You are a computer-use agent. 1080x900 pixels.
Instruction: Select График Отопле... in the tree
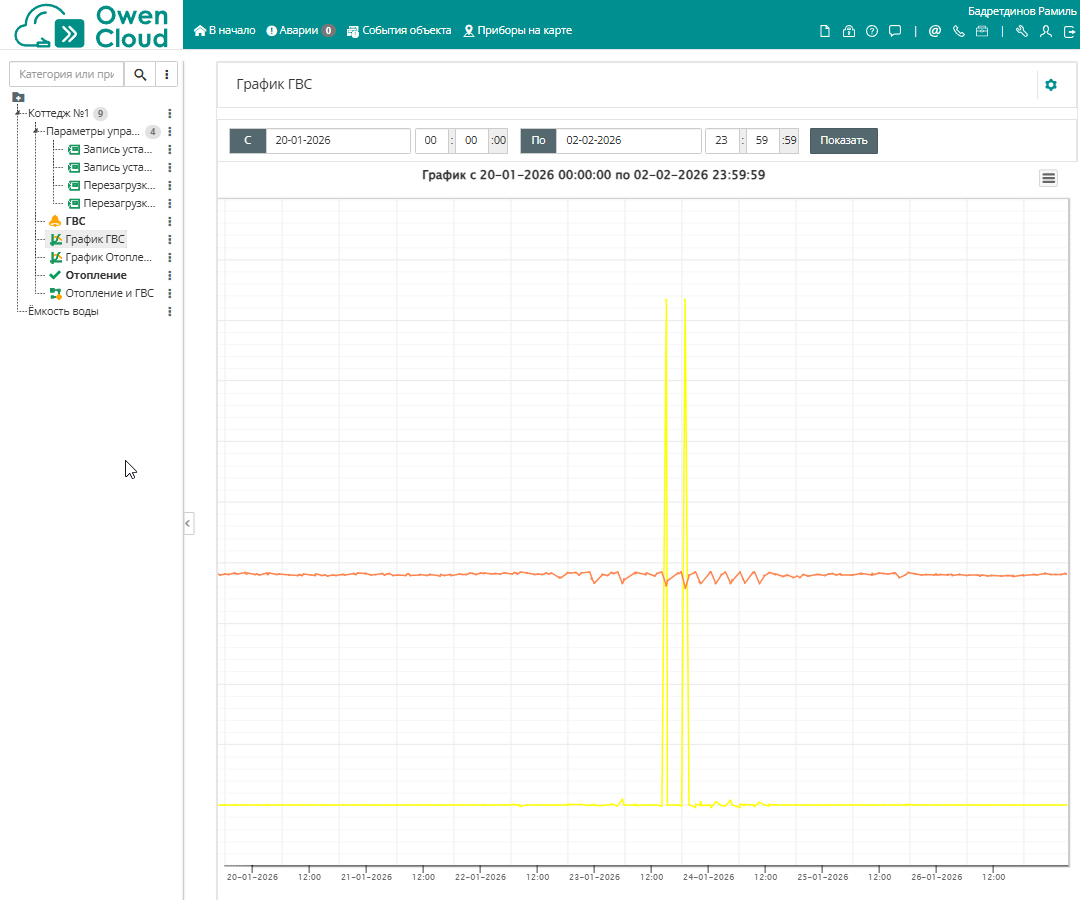click(108, 257)
